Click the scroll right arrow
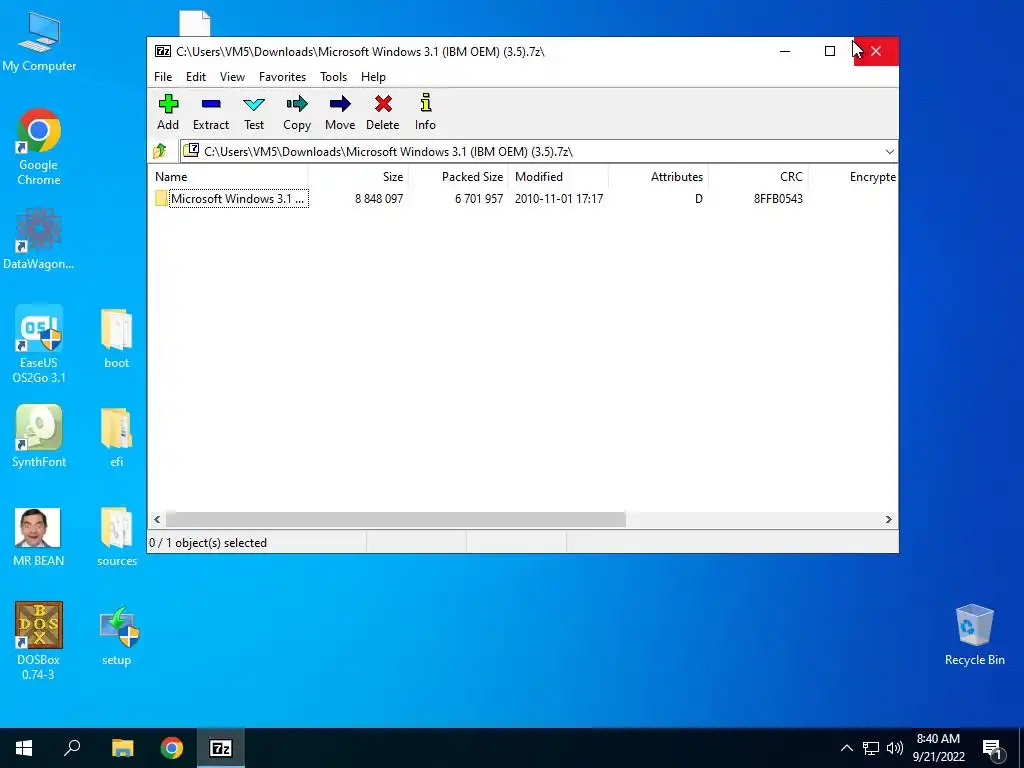This screenshot has height=768, width=1024. coord(888,519)
